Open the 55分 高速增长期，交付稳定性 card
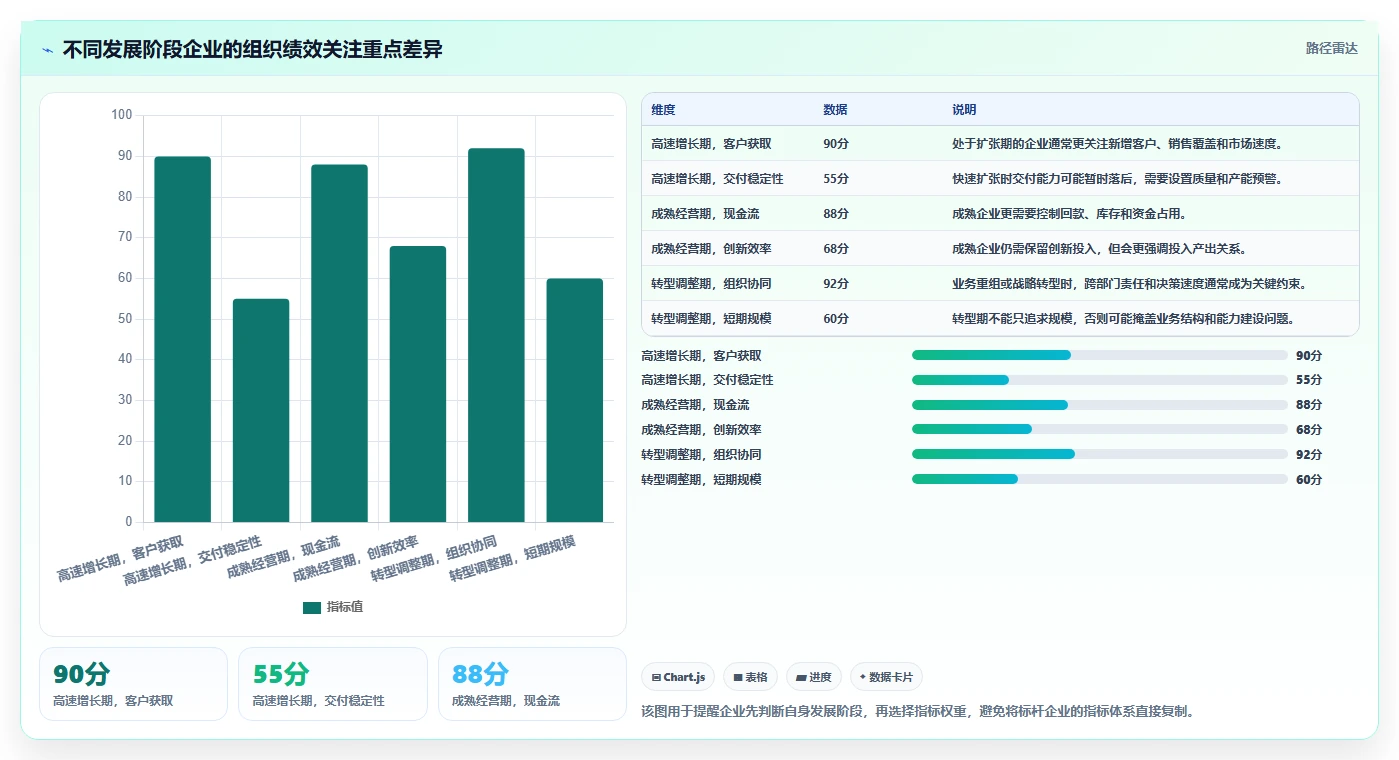 (333, 684)
